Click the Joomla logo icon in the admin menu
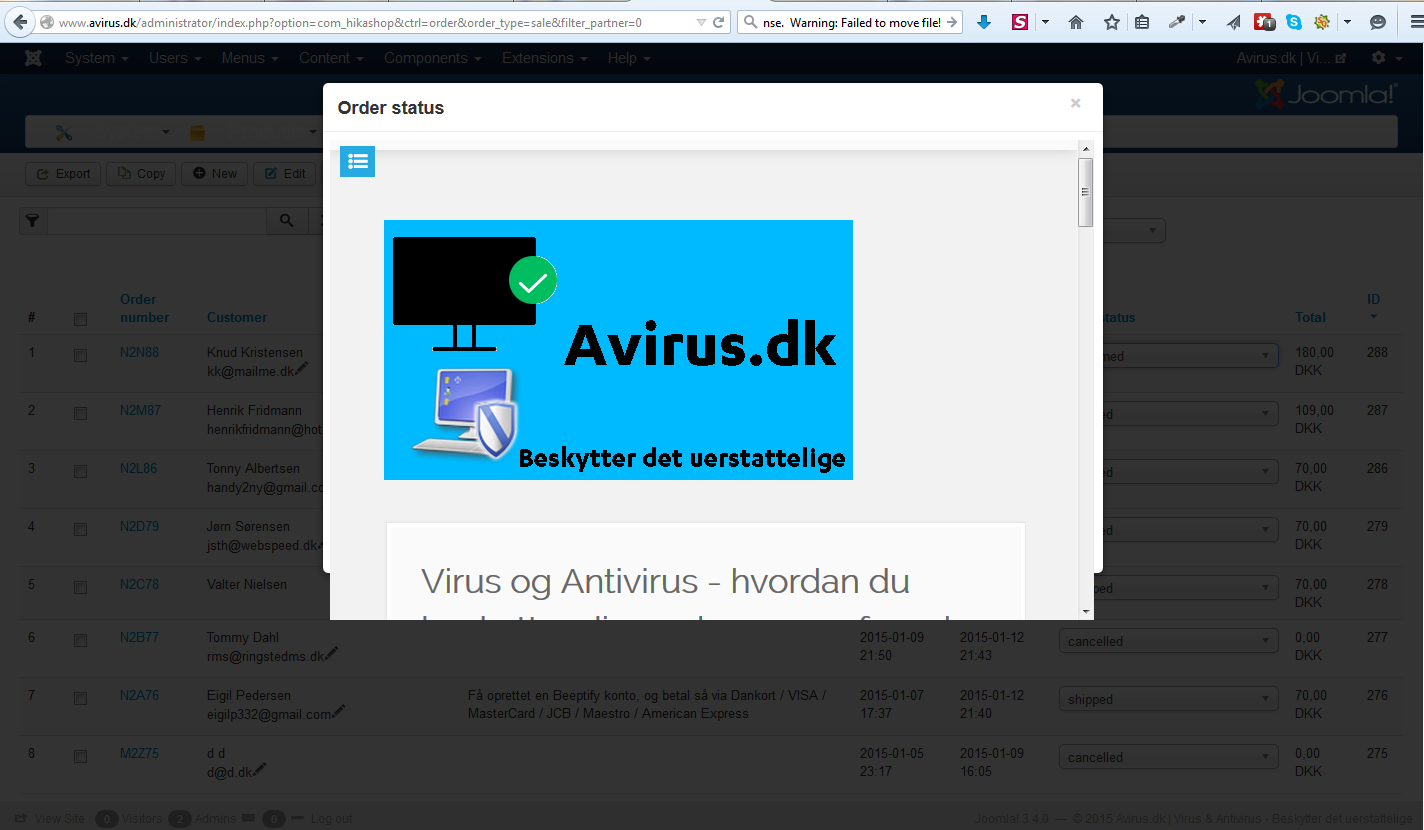Screen dimensions: 1424x830 (x=33, y=58)
